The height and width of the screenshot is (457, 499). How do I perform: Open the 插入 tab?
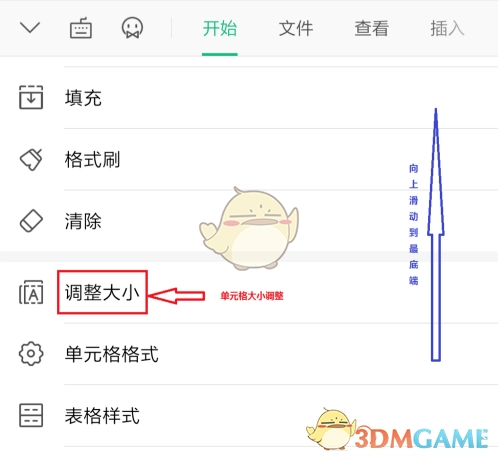click(x=447, y=28)
